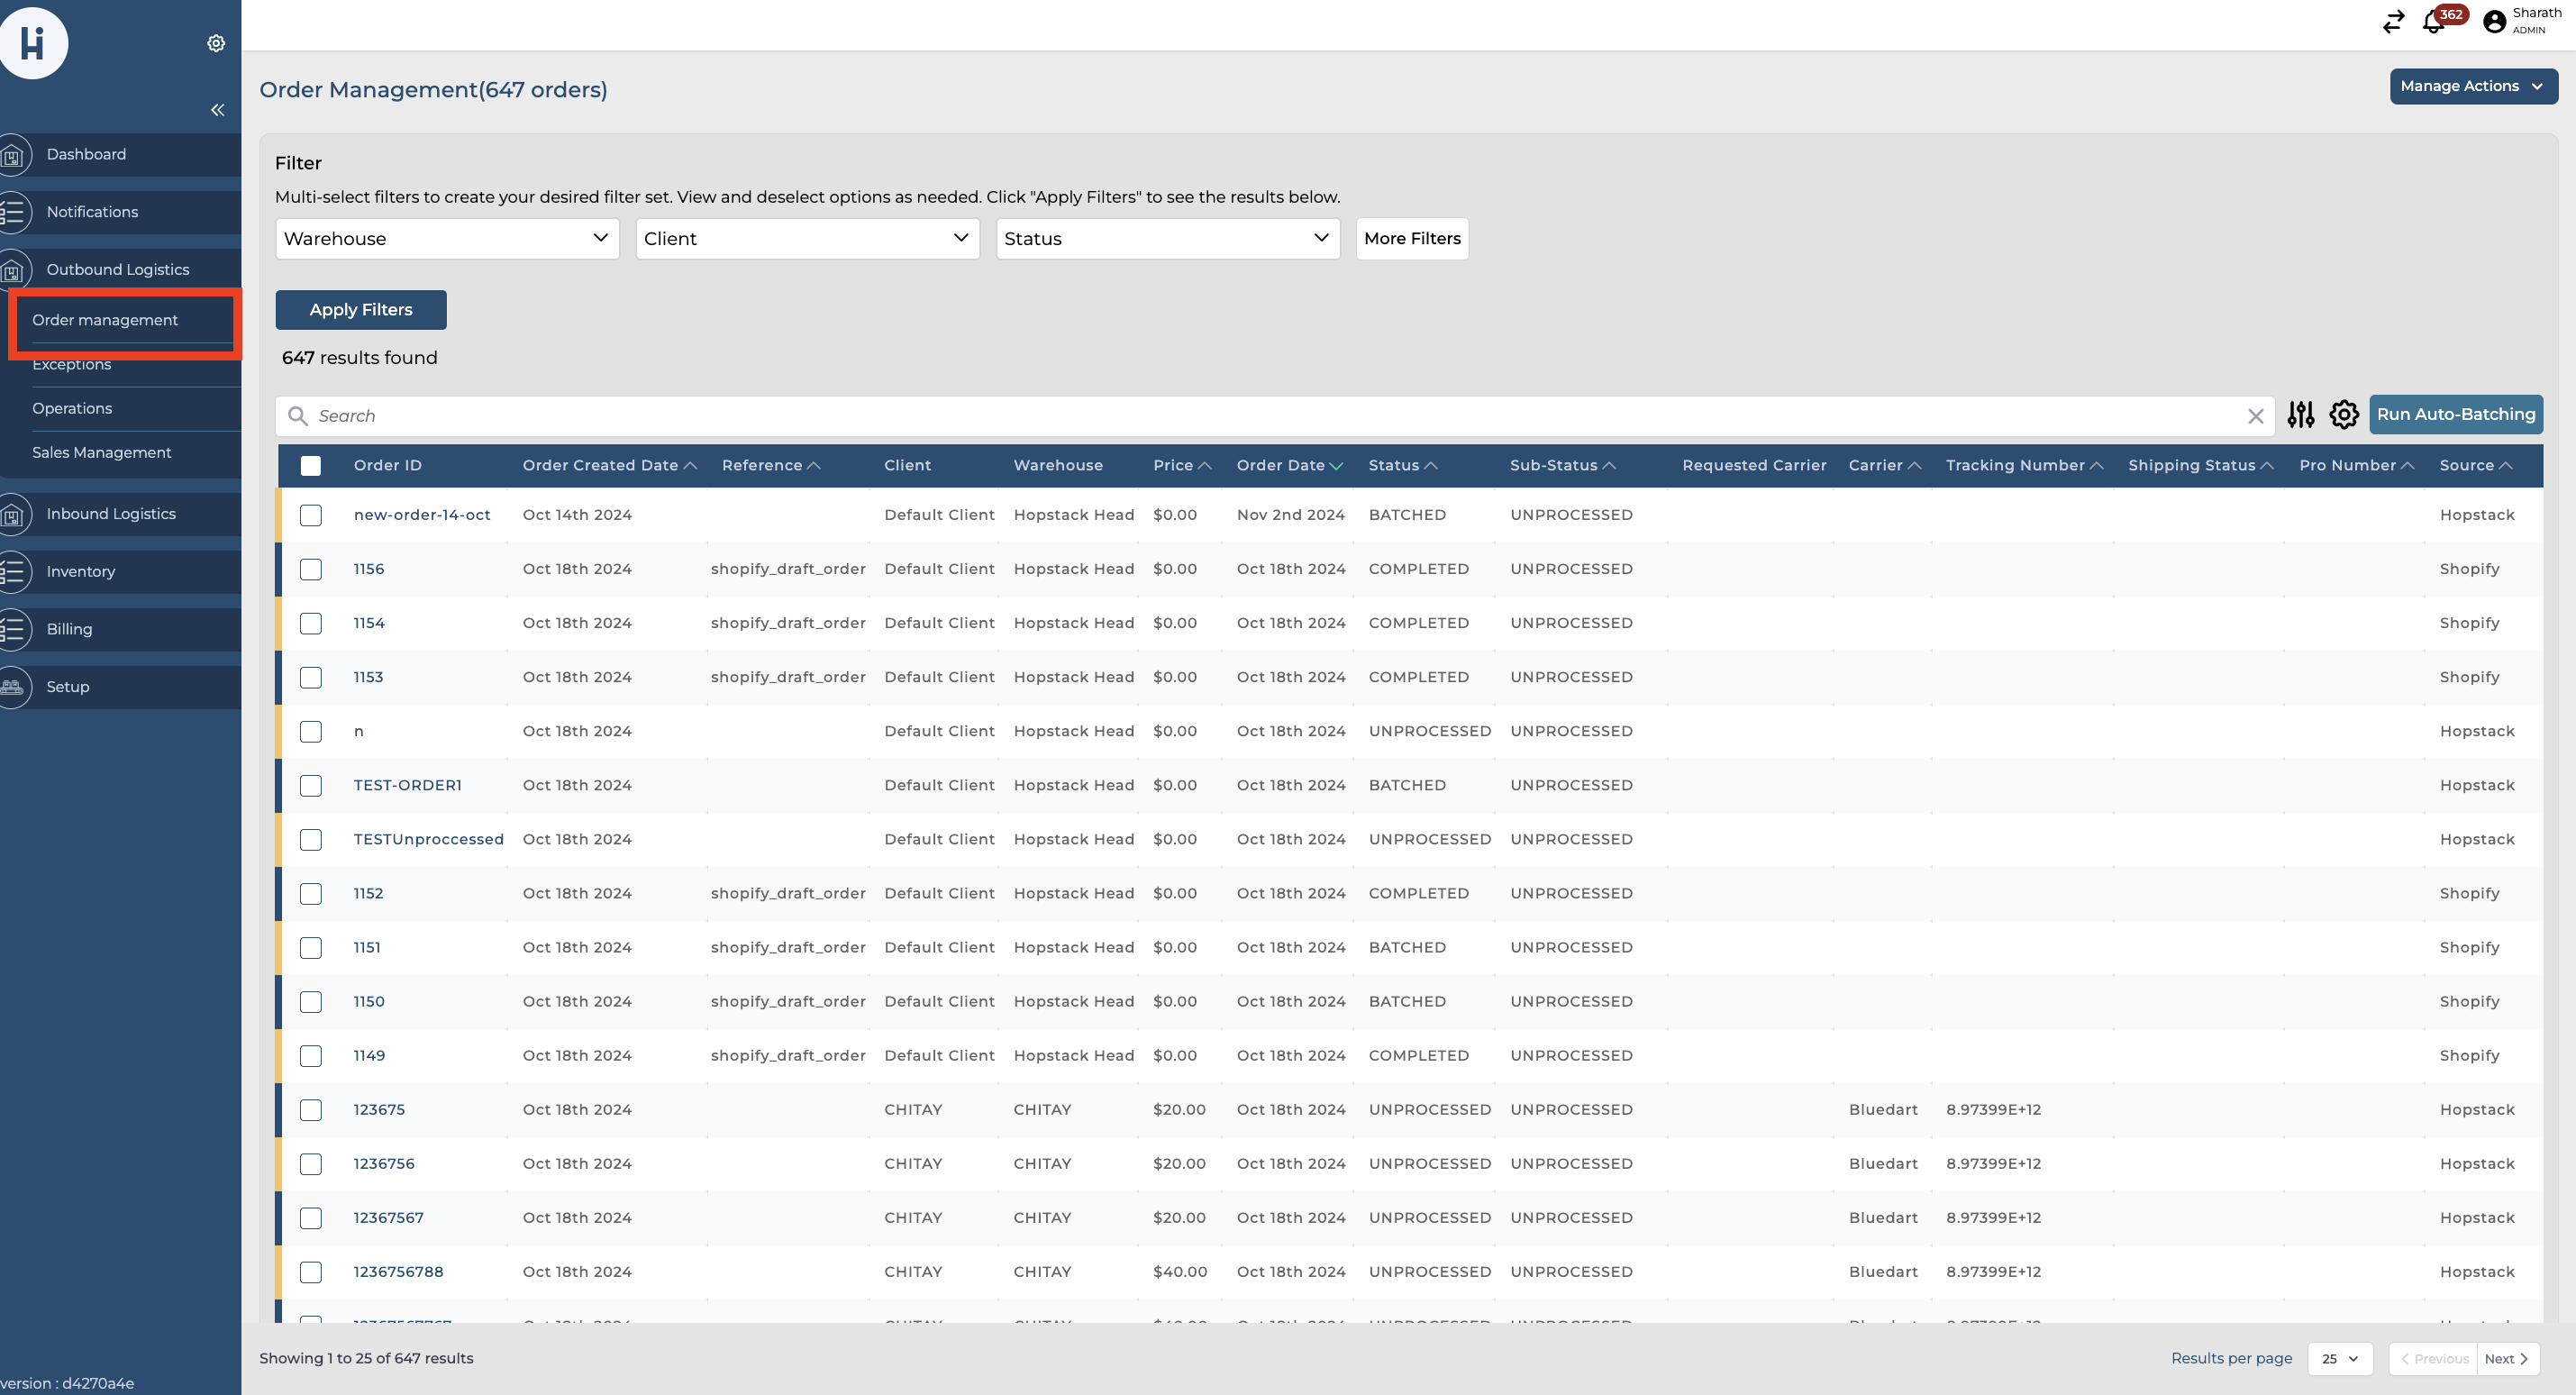Screen dimensions: 2576x1395
Task: Open Inbound Logistics menu
Action: [111, 514]
